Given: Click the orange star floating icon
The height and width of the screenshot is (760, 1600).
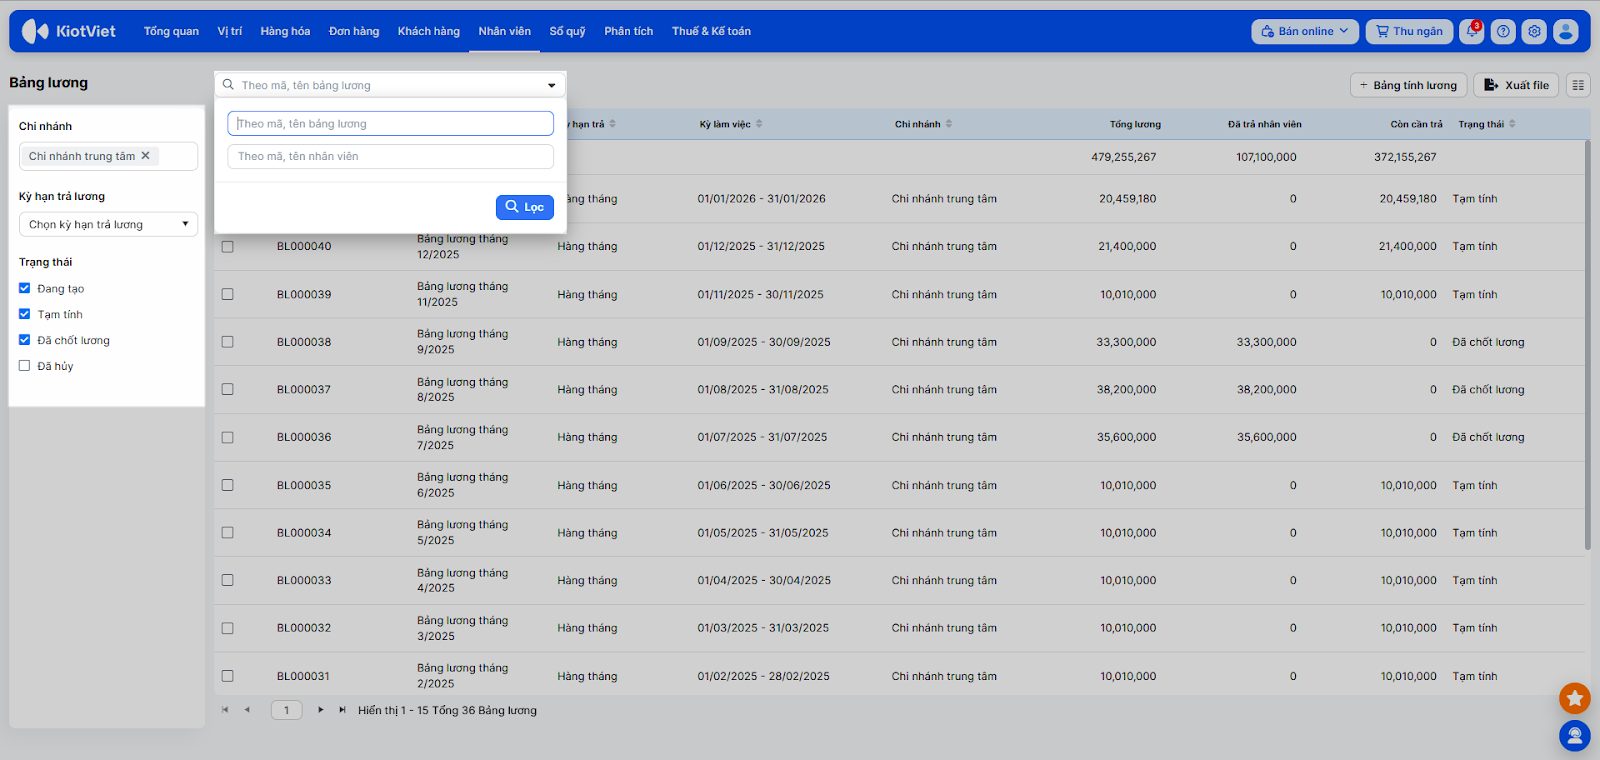Looking at the screenshot, I should tap(1574, 698).
